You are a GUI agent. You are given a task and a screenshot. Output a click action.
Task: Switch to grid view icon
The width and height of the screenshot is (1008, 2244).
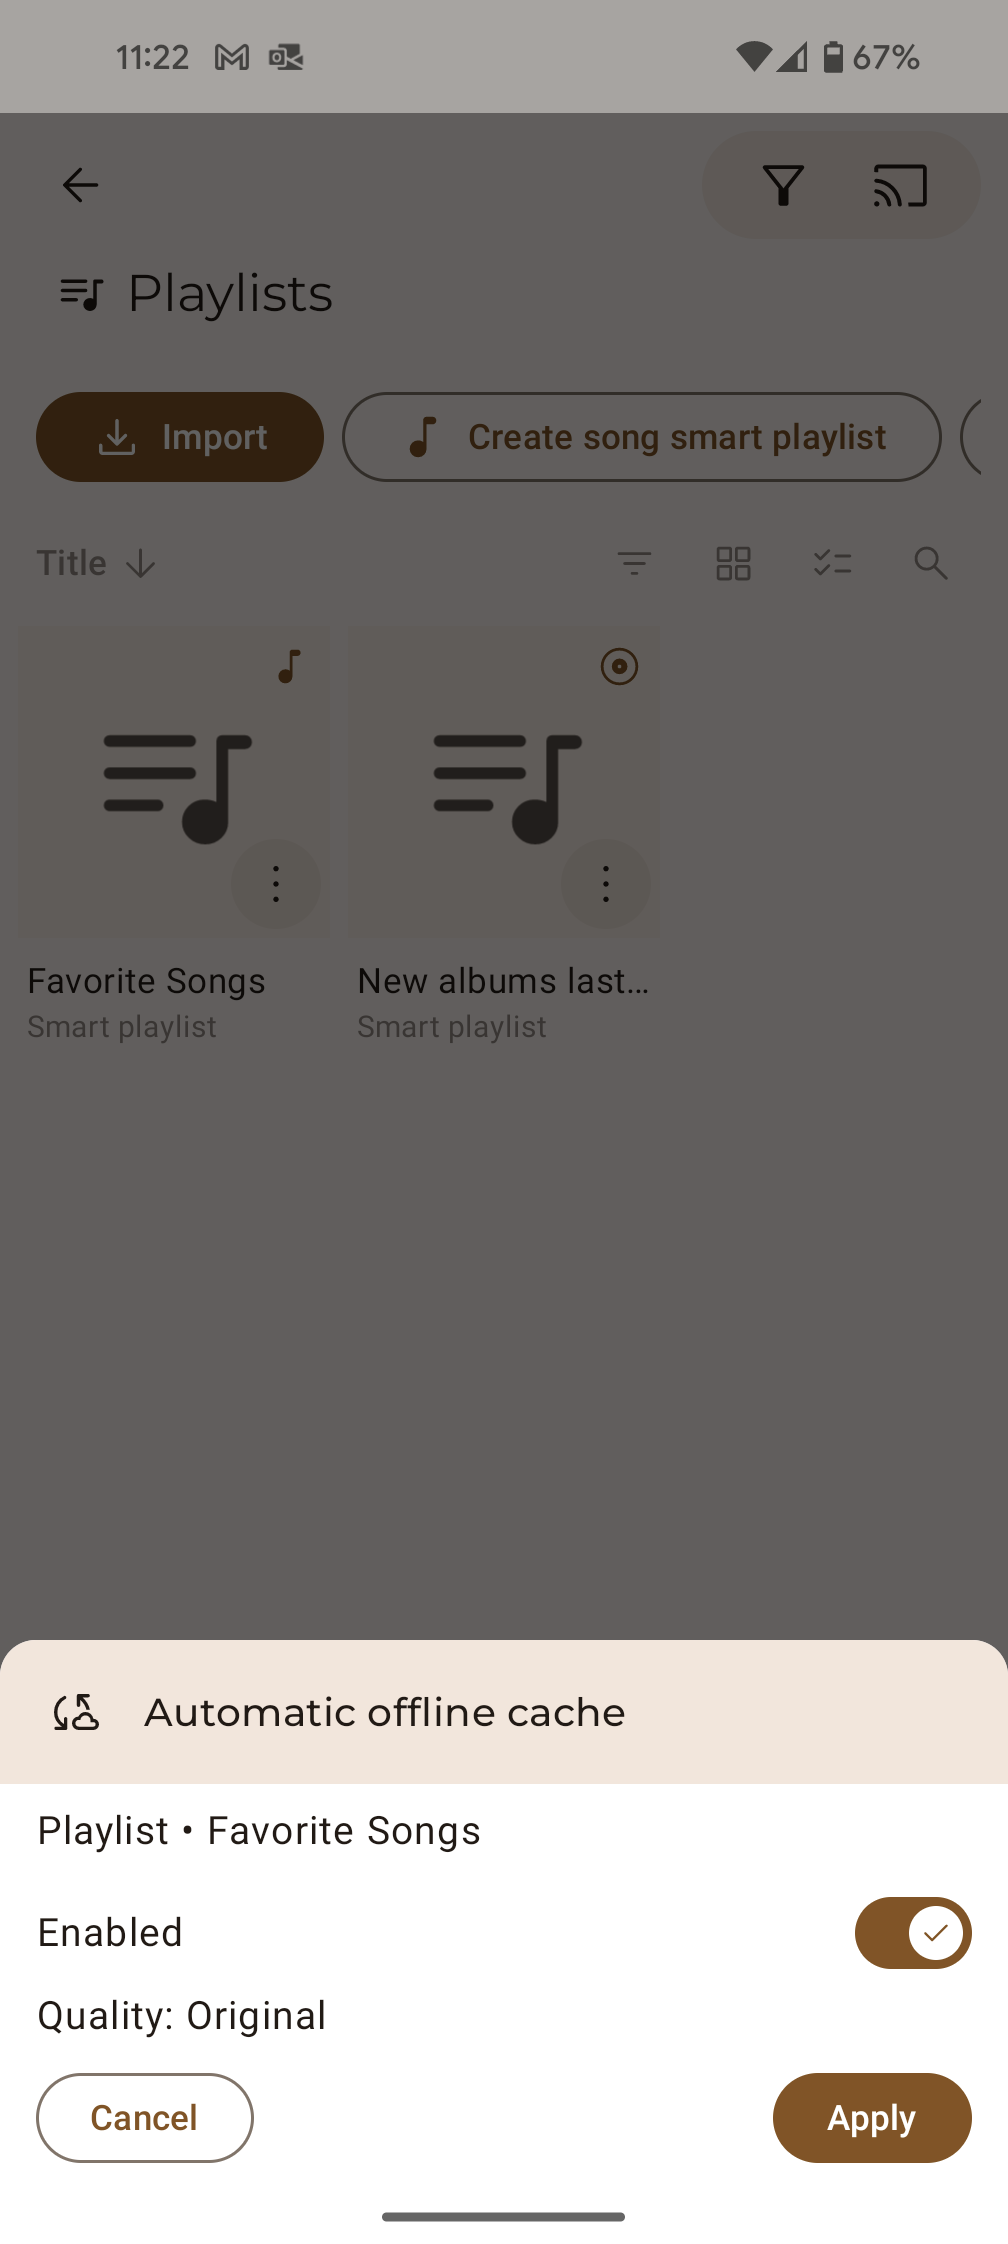pos(733,563)
